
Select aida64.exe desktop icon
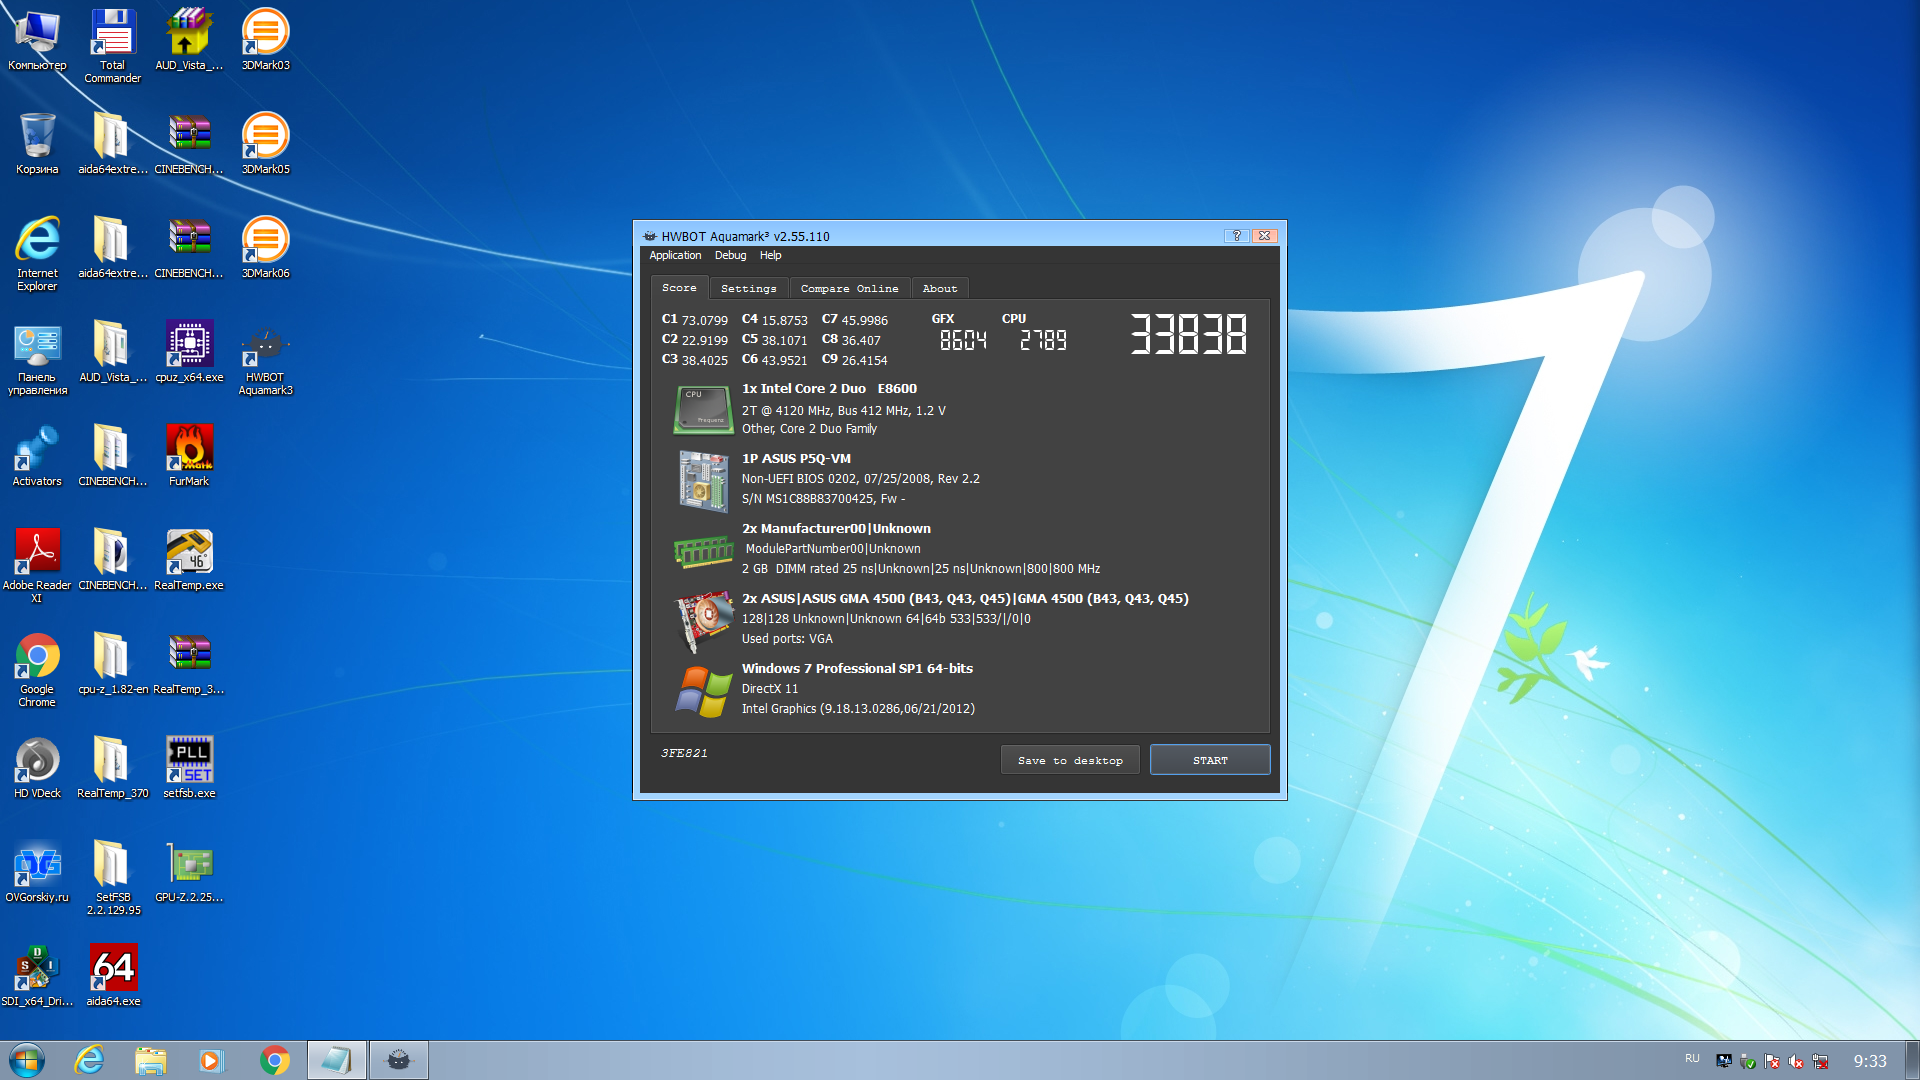point(113,976)
